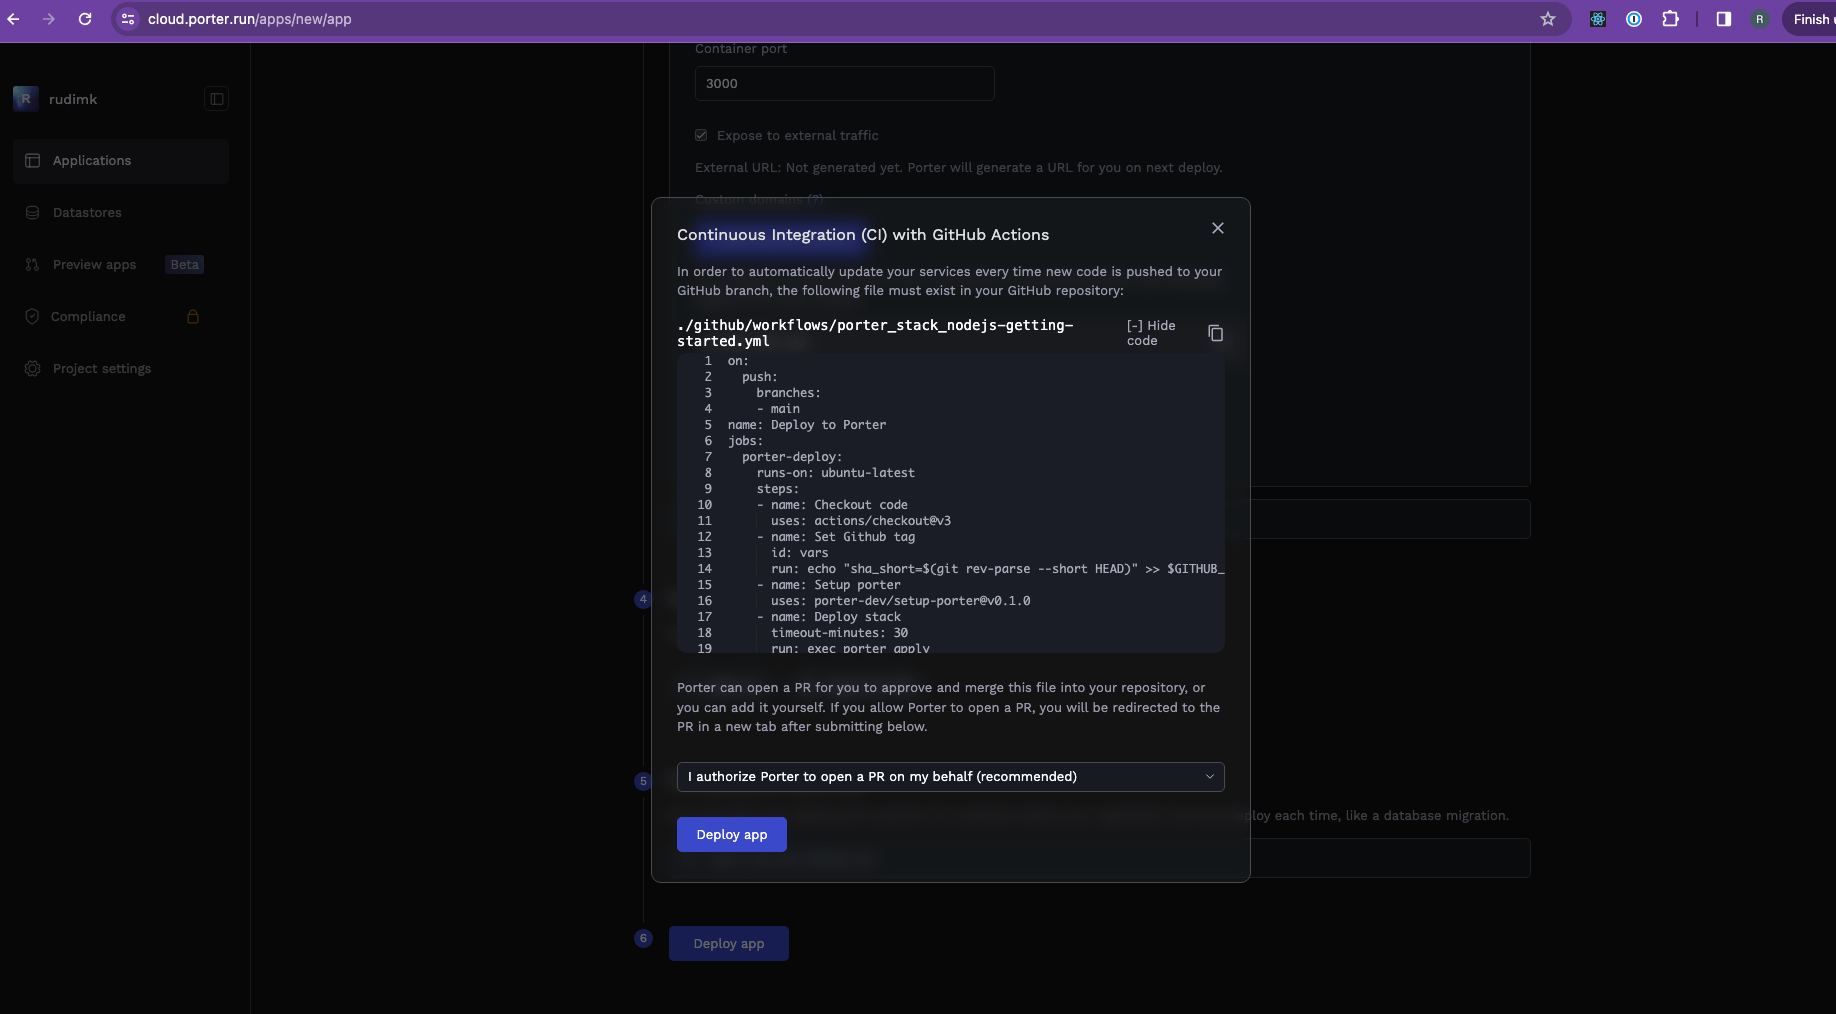Click the Preview apps branch icon
The image size is (1836, 1014).
pos(33,264)
